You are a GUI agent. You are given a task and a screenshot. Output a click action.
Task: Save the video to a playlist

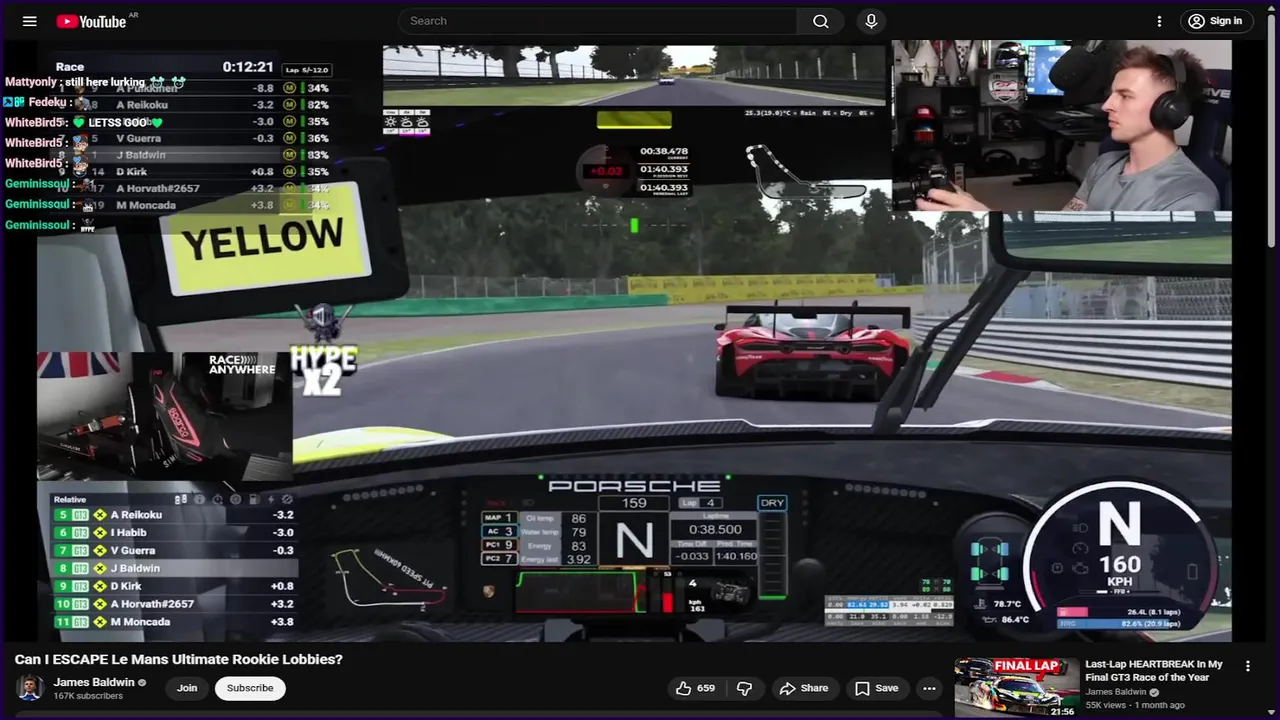pos(877,688)
